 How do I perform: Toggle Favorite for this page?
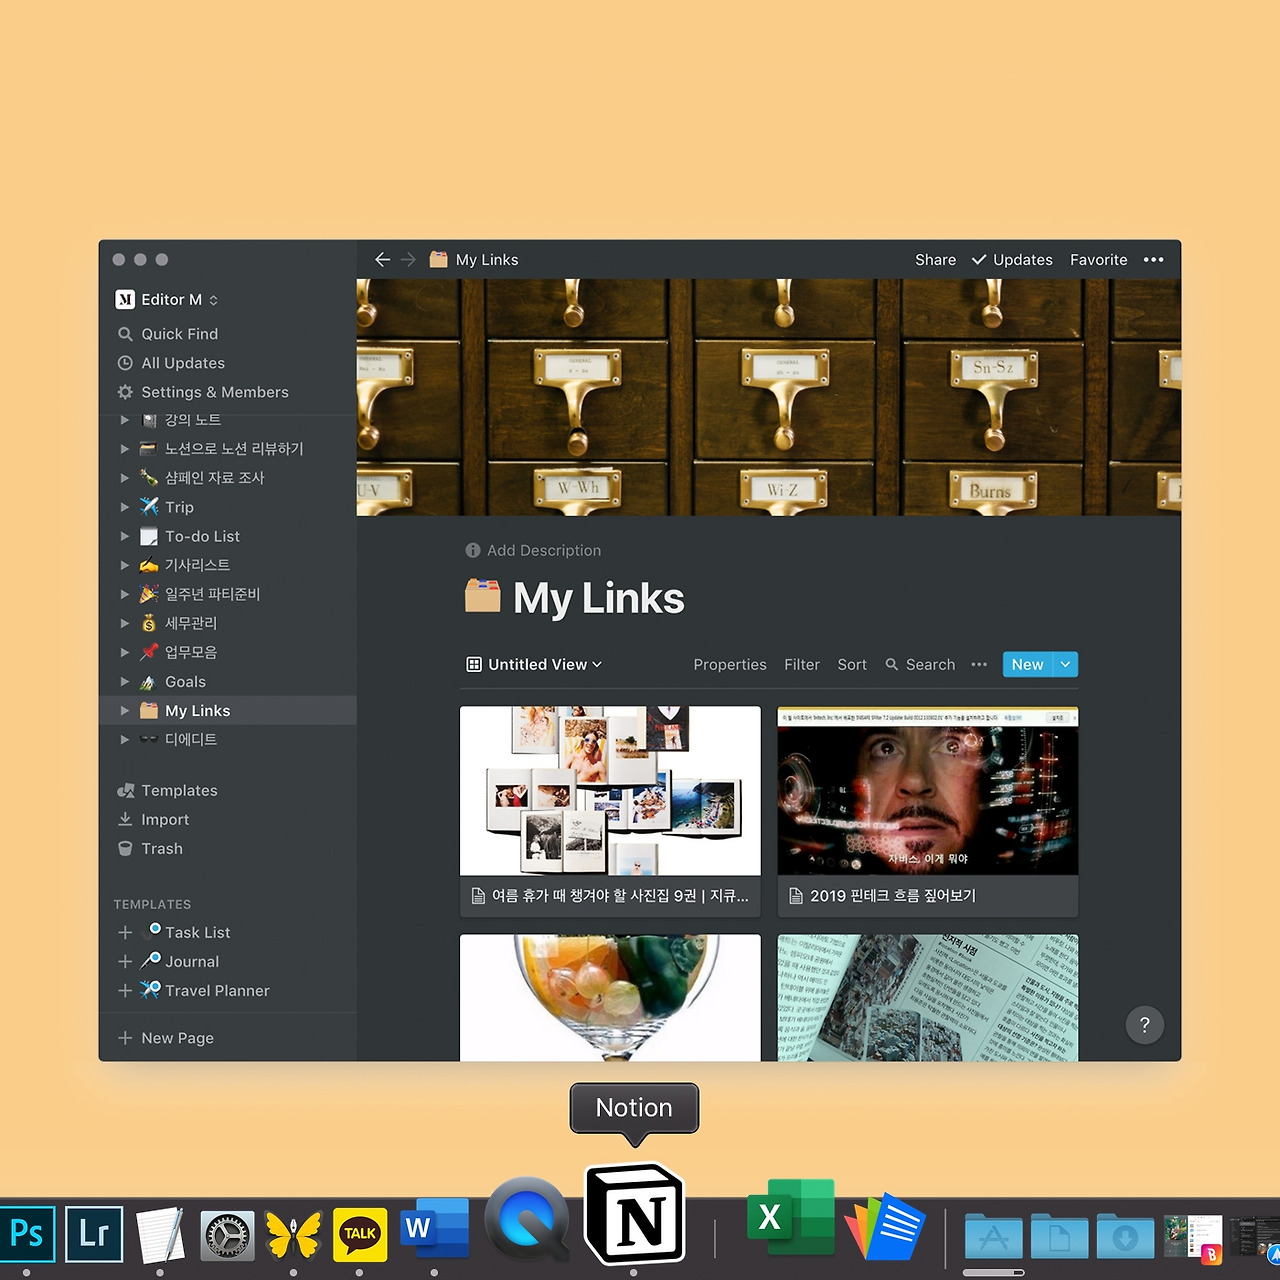[1099, 259]
